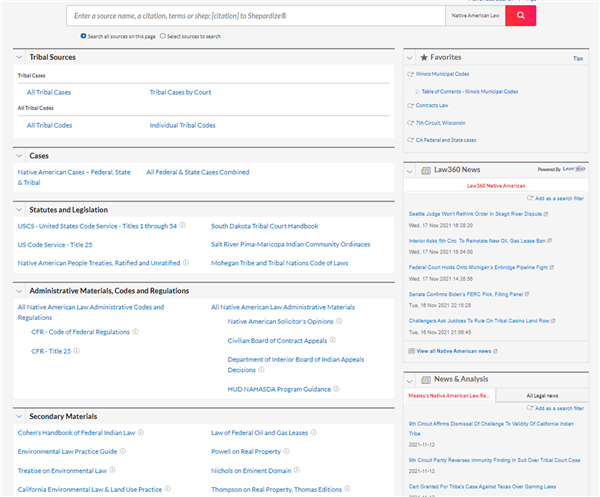Open info icon for Law of Federal Oil and Gas Leases

click(314, 432)
